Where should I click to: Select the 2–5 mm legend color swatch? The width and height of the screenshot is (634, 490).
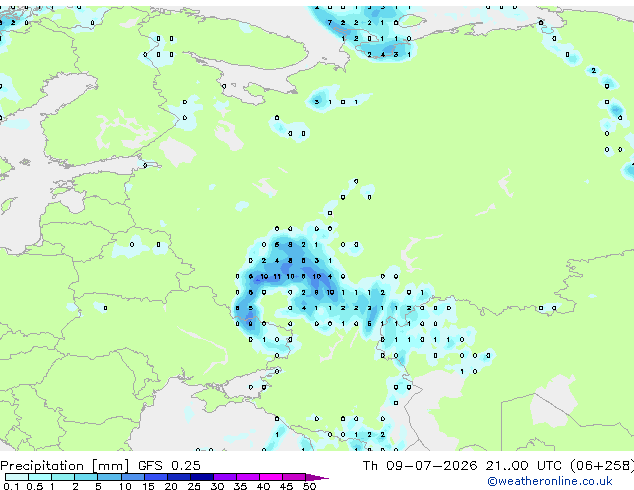coord(86,477)
